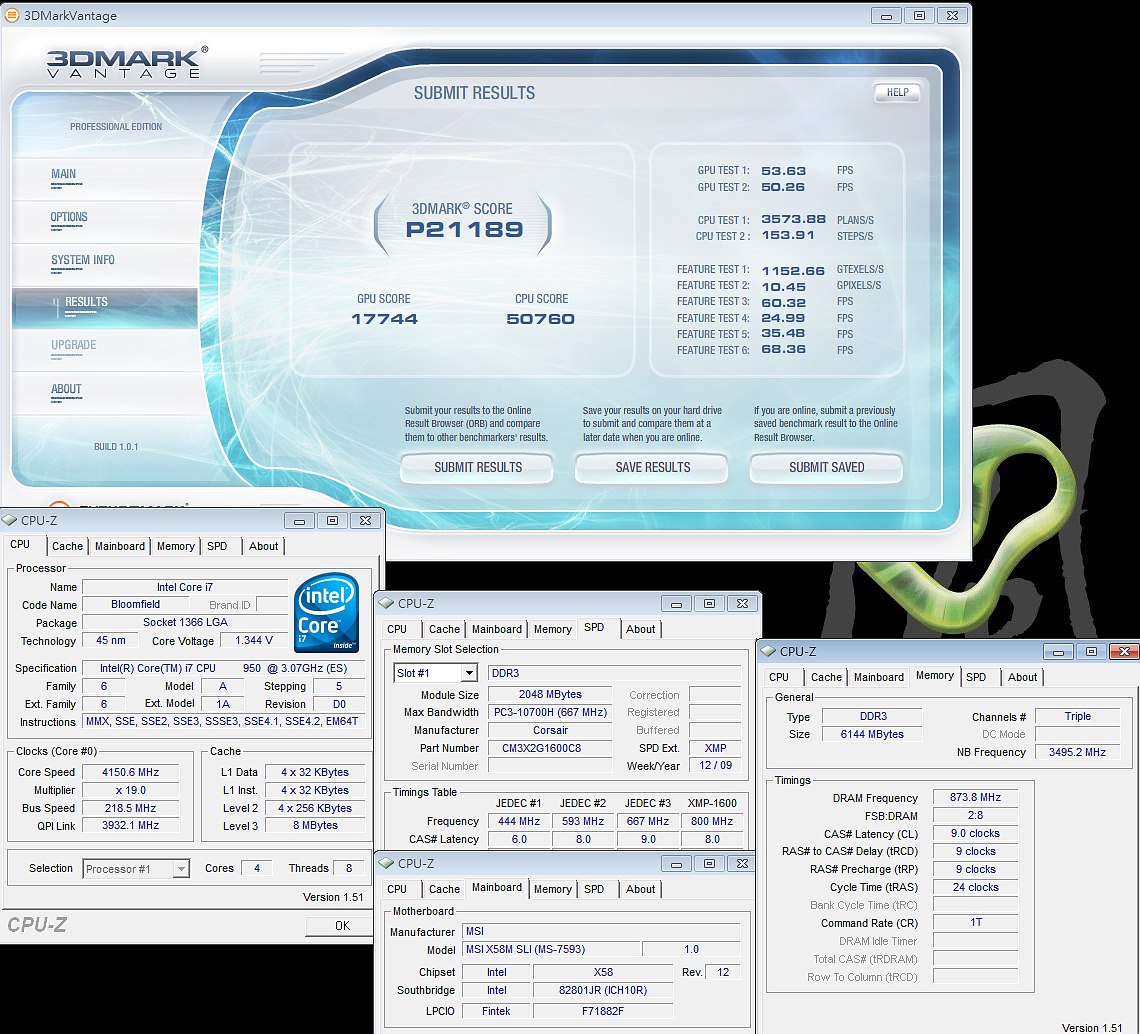The height and width of the screenshot is (1034, 1140).
Task: Click the Channels # field Triple
Action: point(1077,716)
